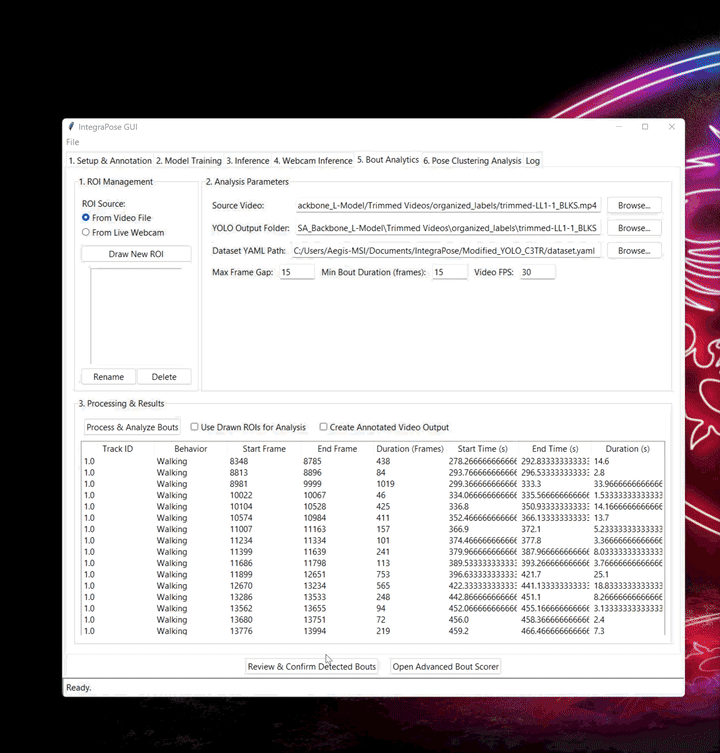Click the Max Frame Gap field
Screen dimensions: 720x753
click(x=296, y=272)
